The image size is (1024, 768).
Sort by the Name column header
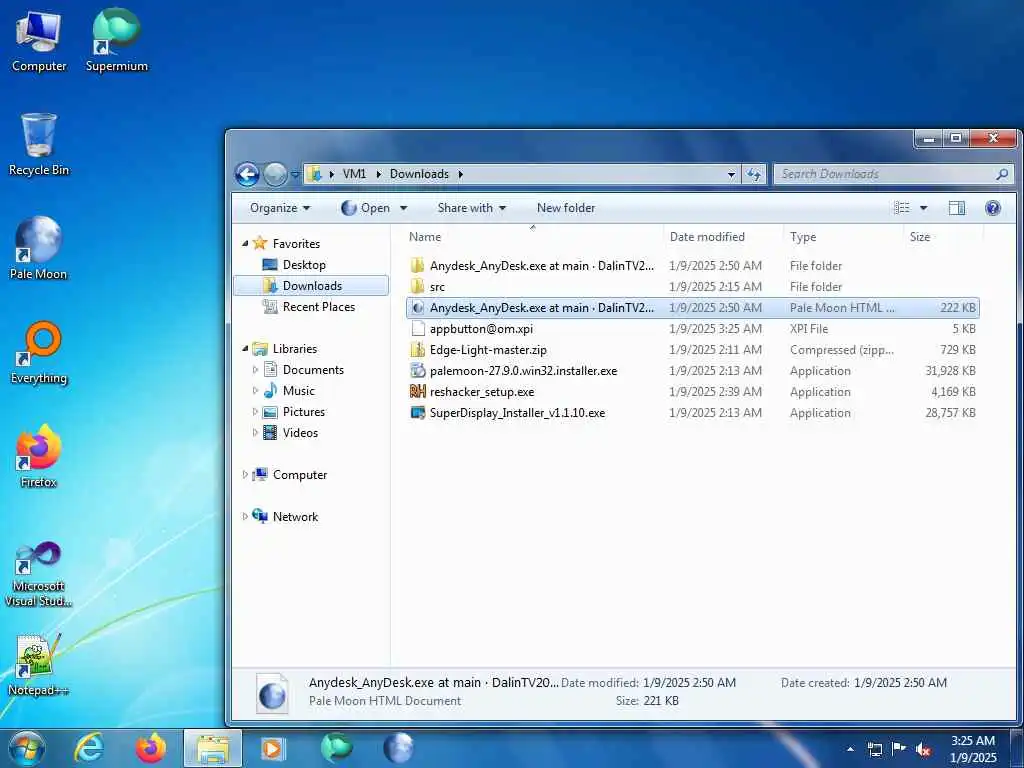click(x=533, y=237)
